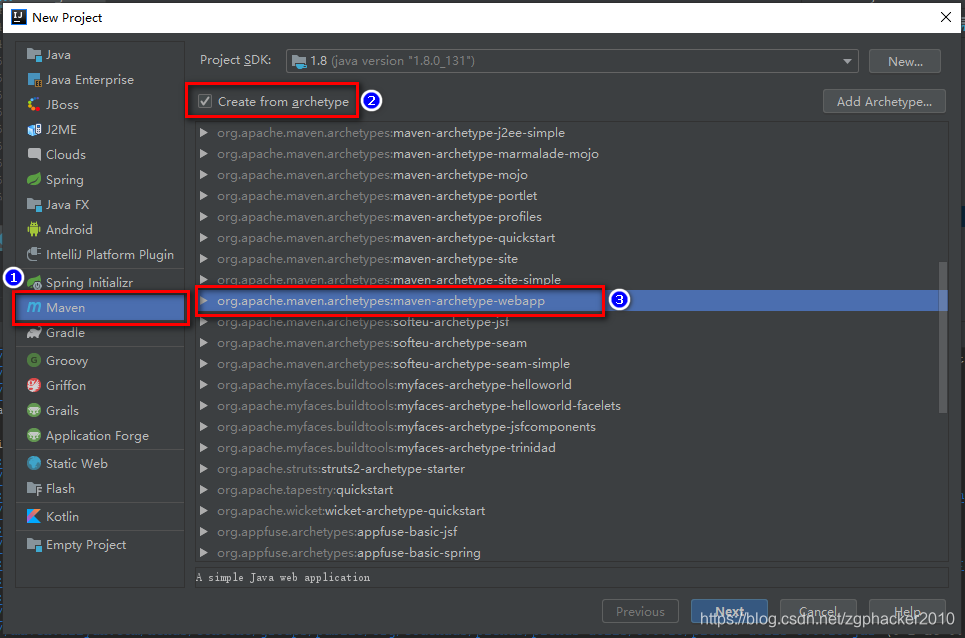Click the Application Forge icon
The image size is (965, 638).
click(34, 436)
